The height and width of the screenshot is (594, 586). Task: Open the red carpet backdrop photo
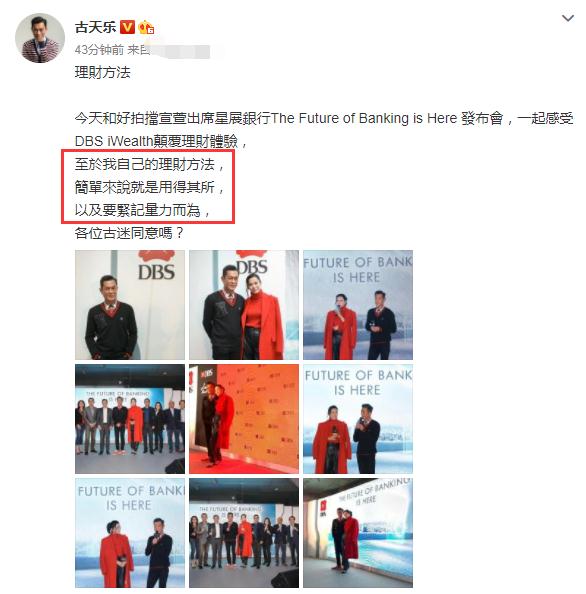[244, 419]
